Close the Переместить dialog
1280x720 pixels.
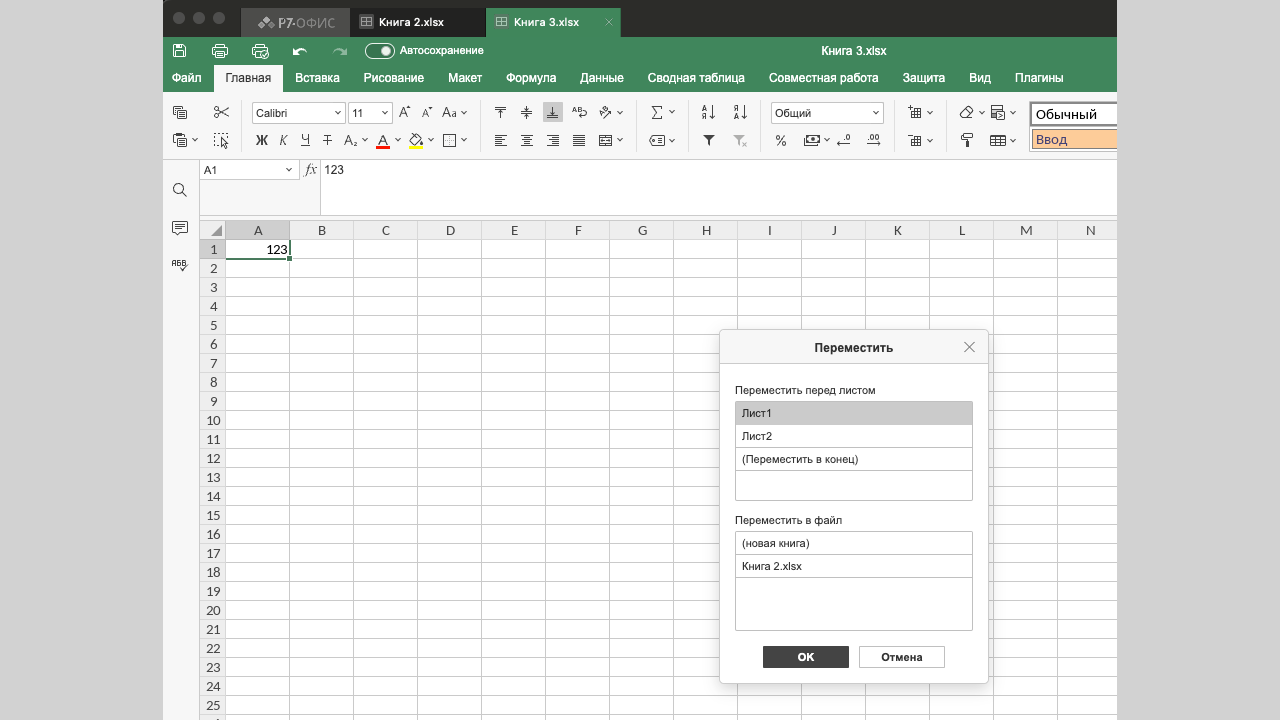click(x=969, y=347)
